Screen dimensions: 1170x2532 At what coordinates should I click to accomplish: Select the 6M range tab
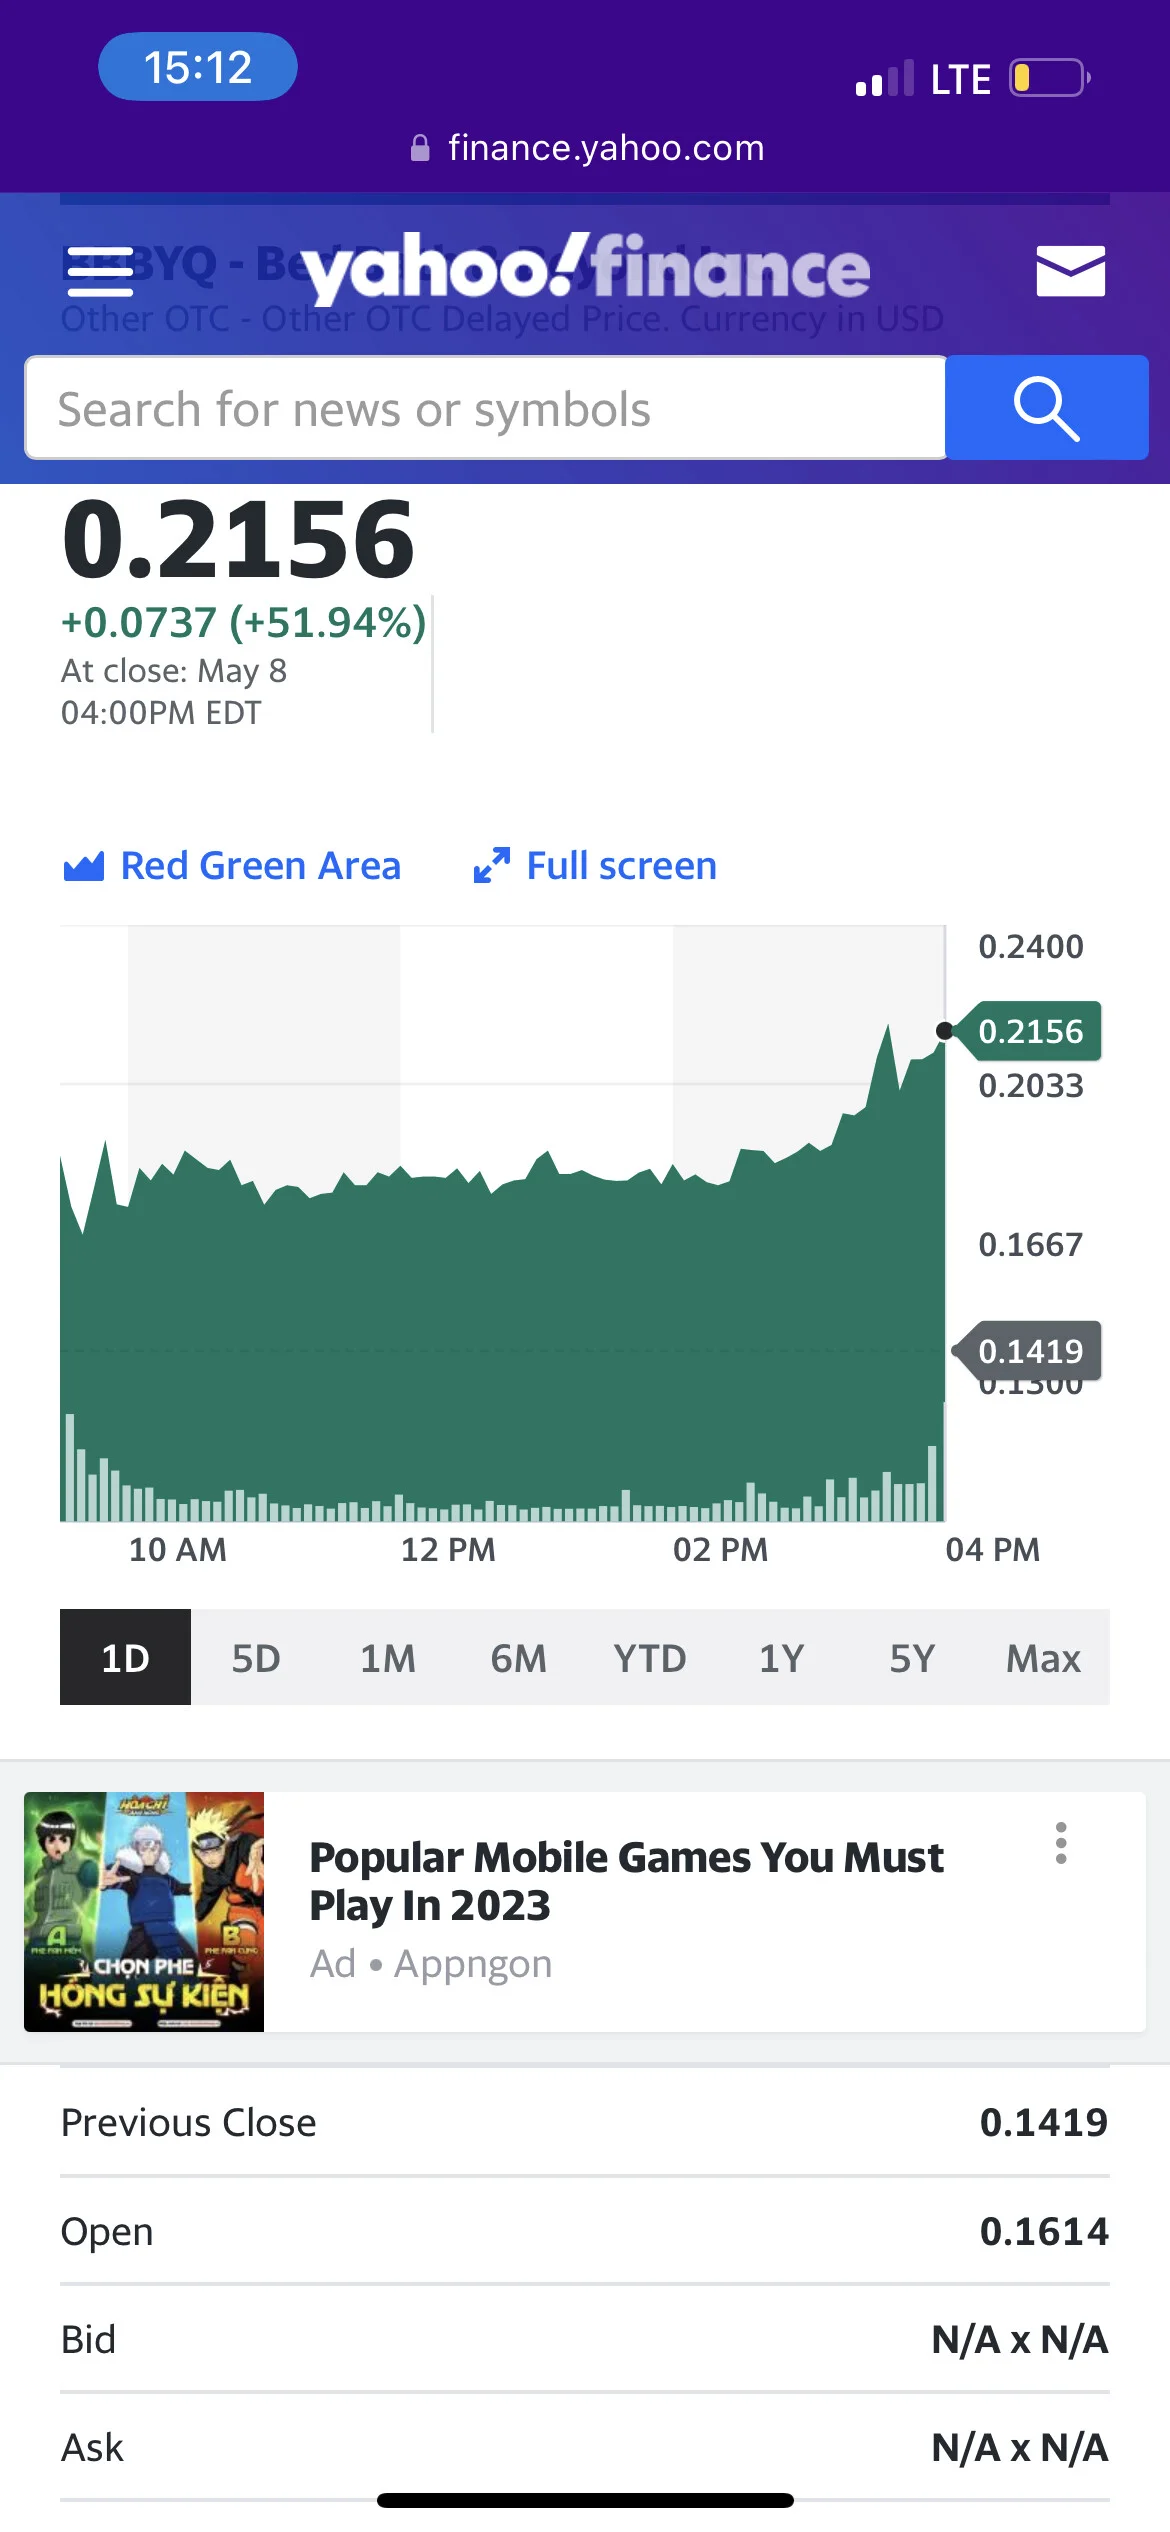(x=518, y=1657)
